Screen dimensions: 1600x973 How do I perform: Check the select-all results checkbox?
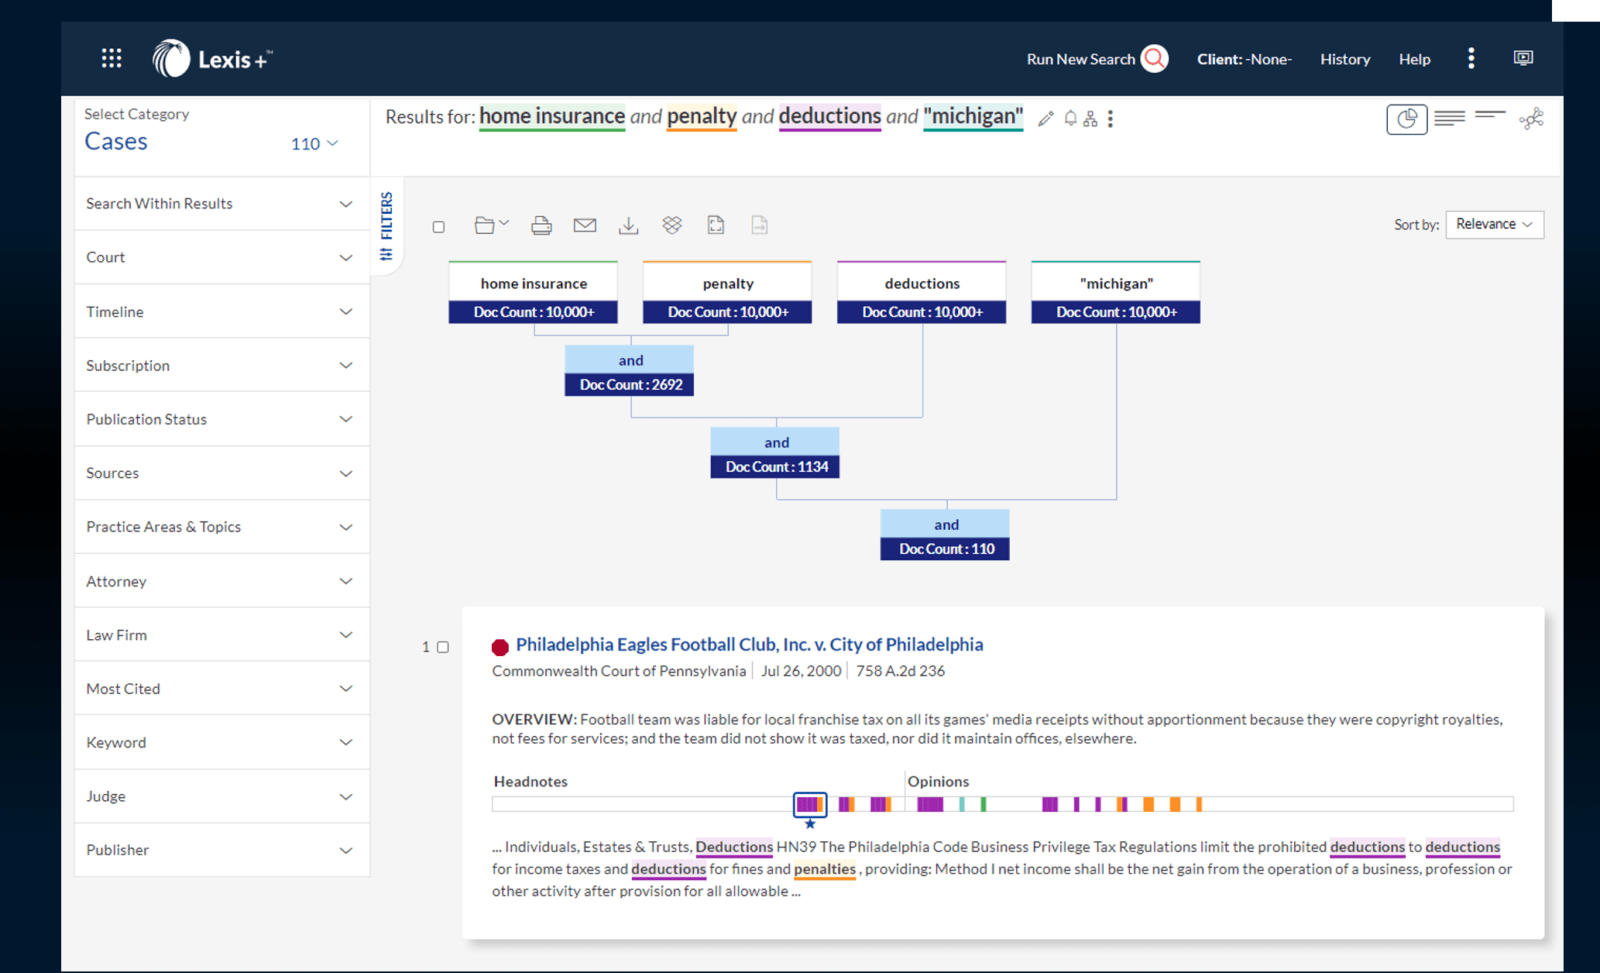(438, 226)
